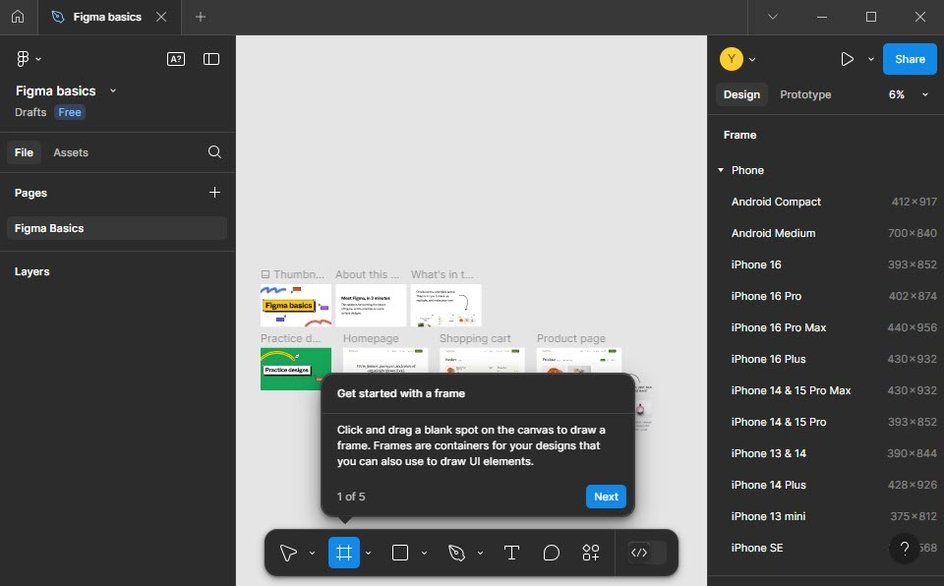Click the Drafts location link
The width and height of the screenshot is (944, 586).
click(31, 112)
